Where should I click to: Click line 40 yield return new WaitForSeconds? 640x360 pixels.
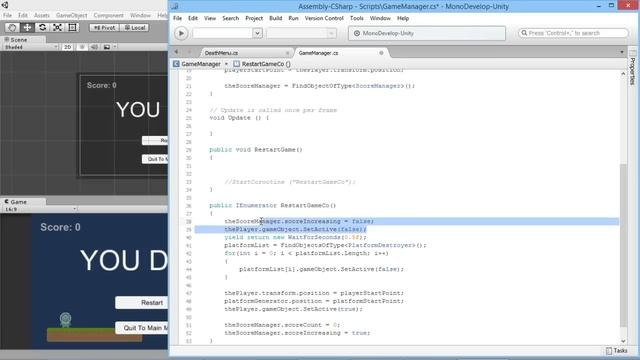(x=295, y=237)
